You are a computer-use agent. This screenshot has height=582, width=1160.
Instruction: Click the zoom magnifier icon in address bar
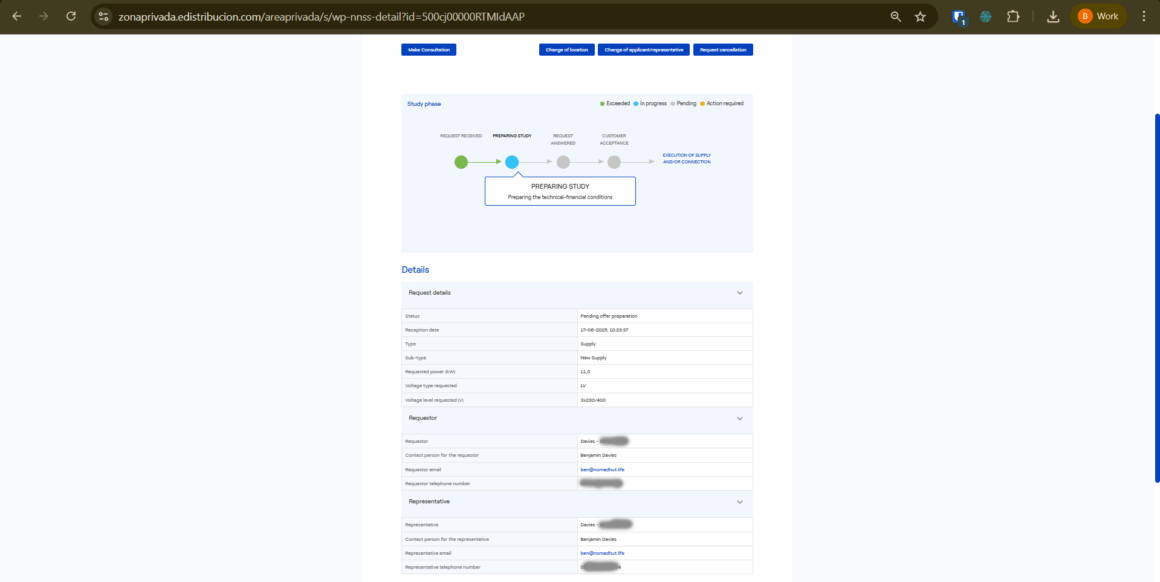click(x=895, y=16)
